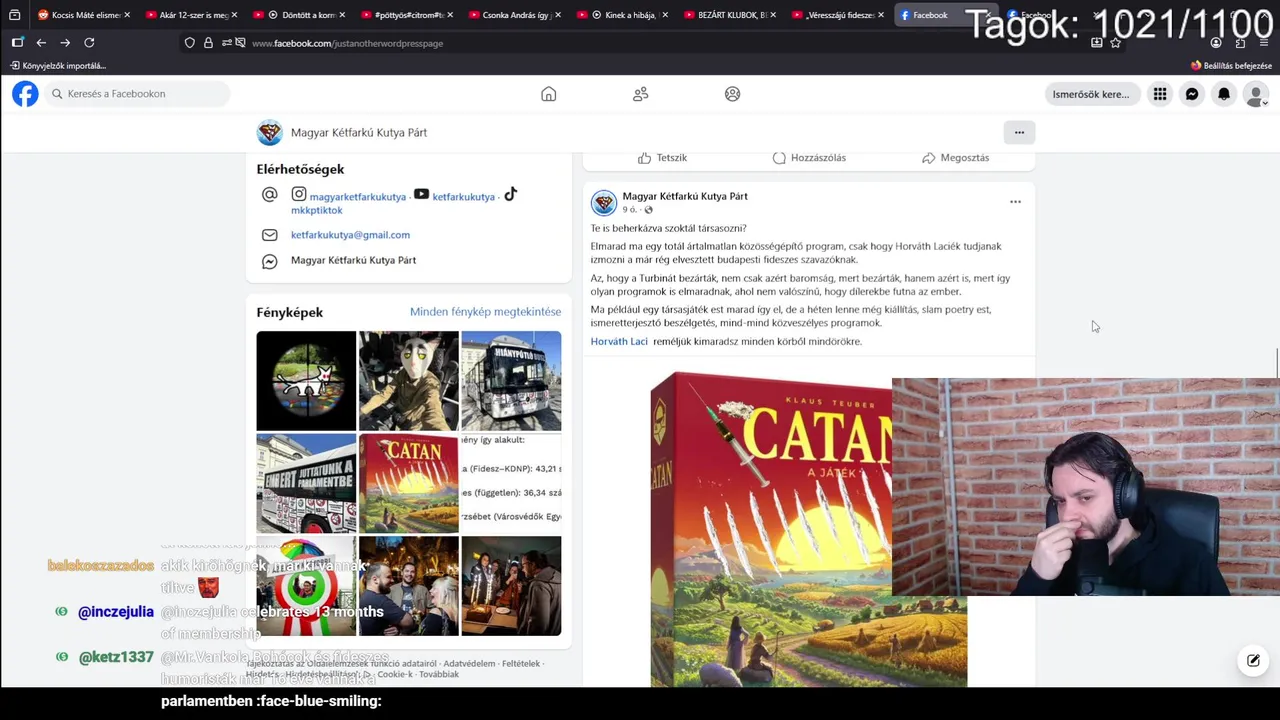1280x720 pixels.
Task: Bookmark the page with star icon
Action: pyautogui.click(x=1115, y=43)
